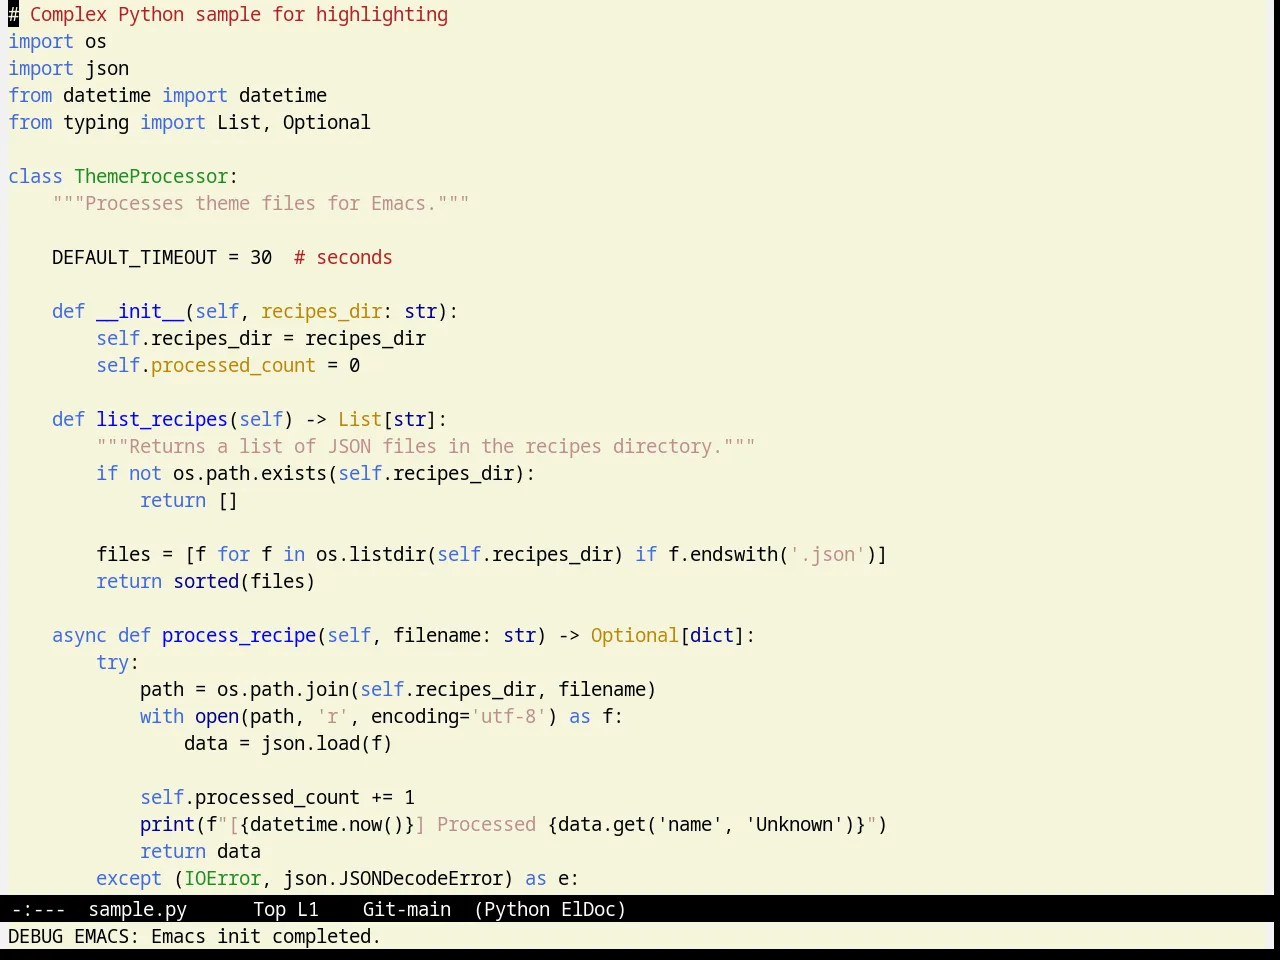Click the process_recipe function name
Image resolution: width=1280 pixels, height=960 pixels.
[x=239, y=635]
